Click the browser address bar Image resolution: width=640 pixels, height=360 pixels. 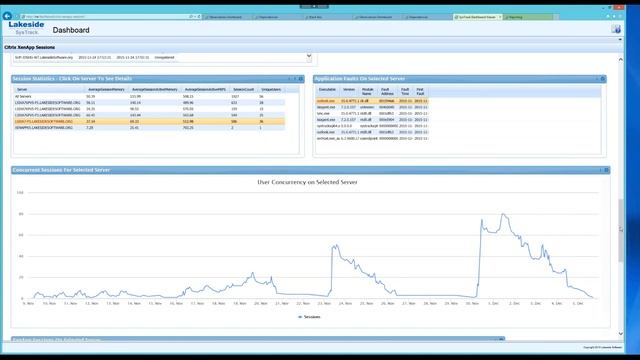pos(106,17)
